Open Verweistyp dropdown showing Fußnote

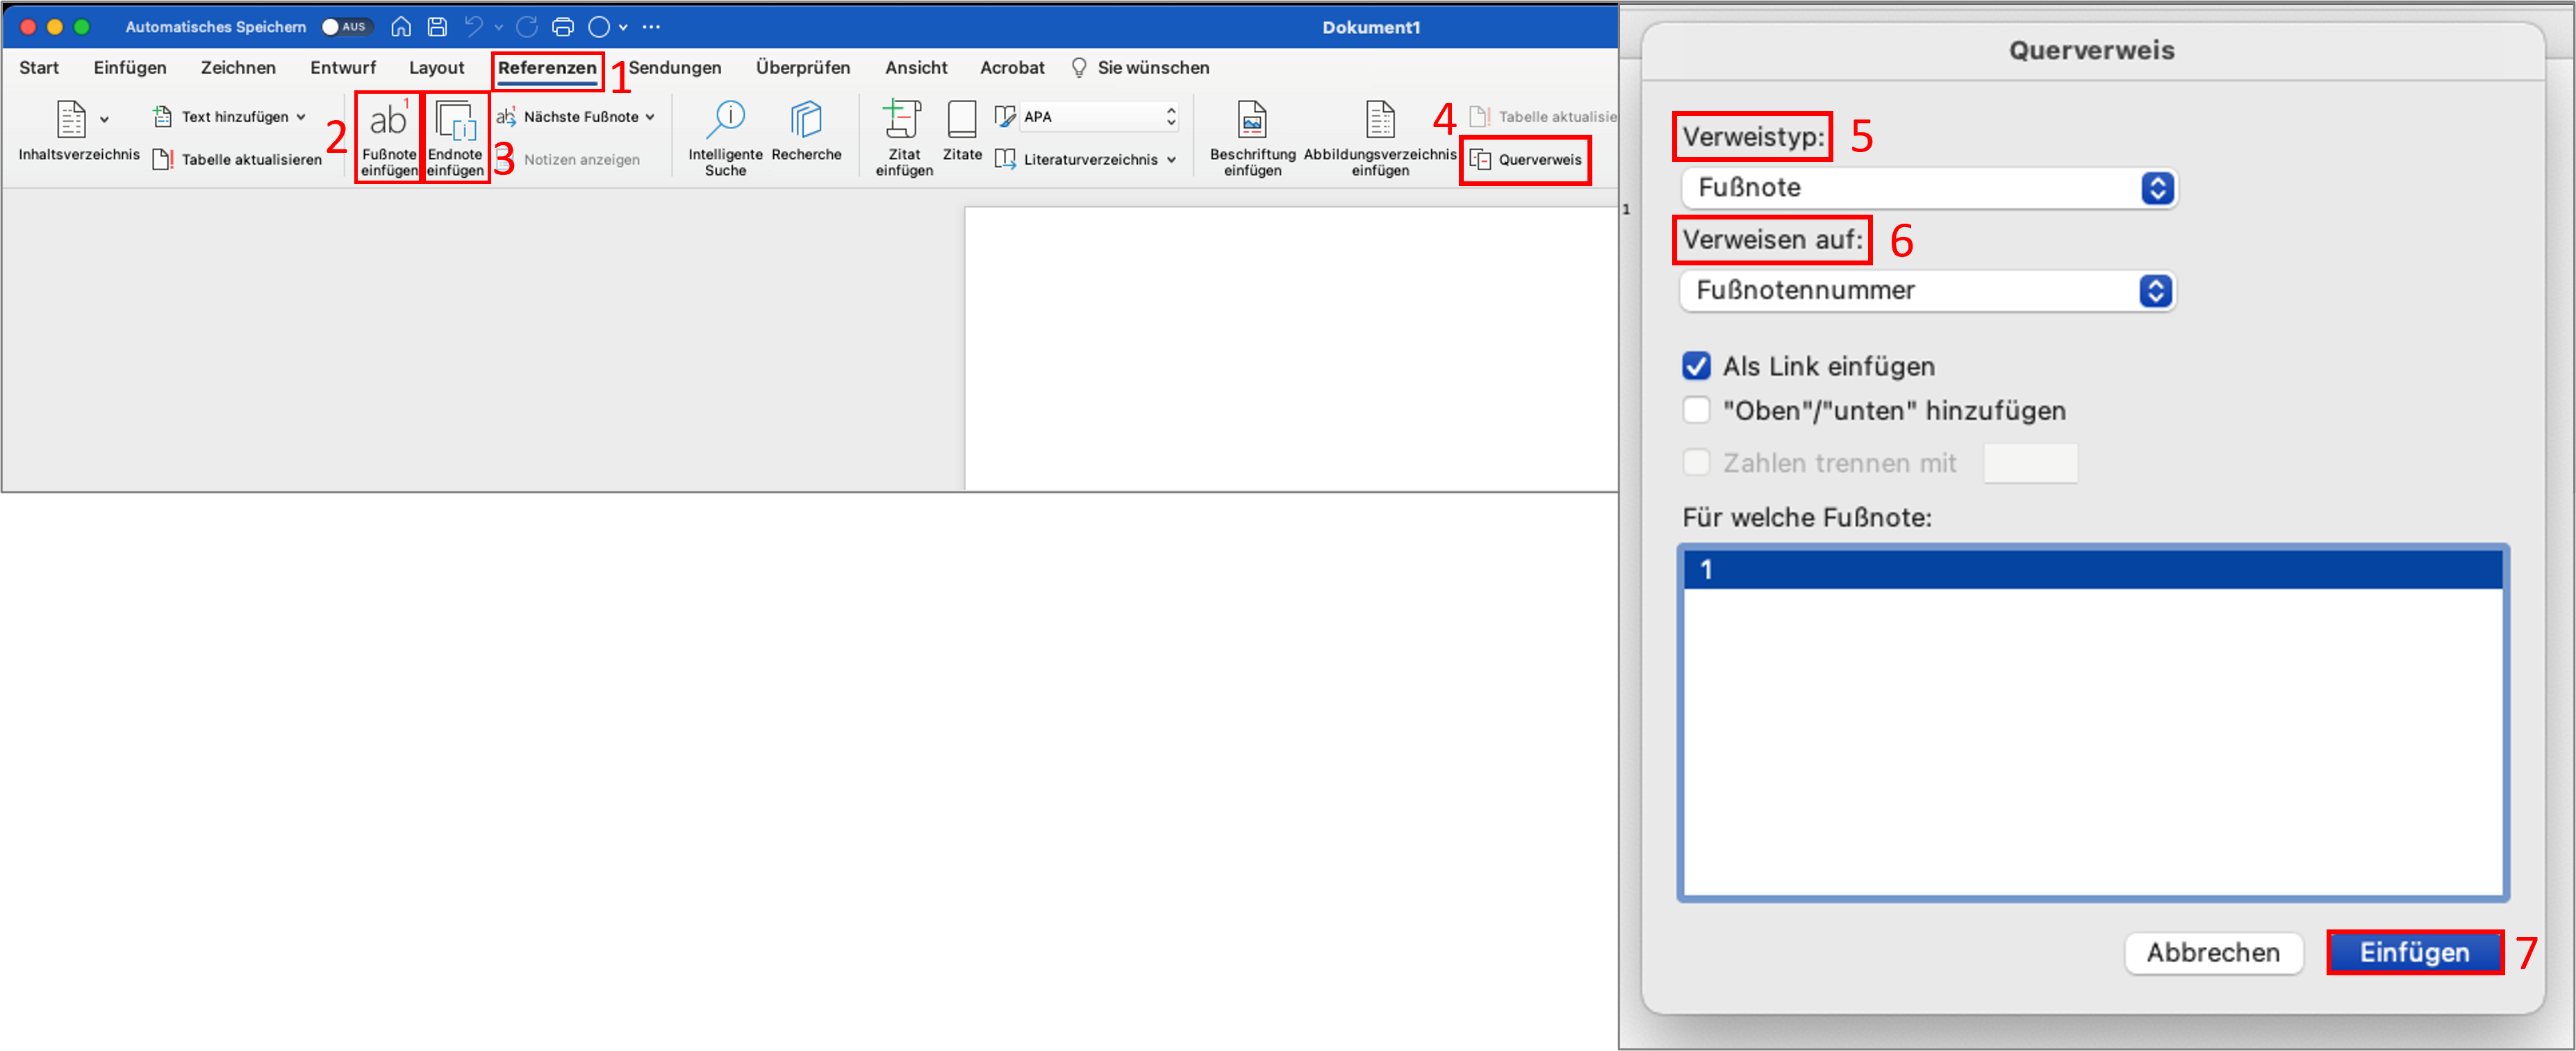tap(1929, 188)
